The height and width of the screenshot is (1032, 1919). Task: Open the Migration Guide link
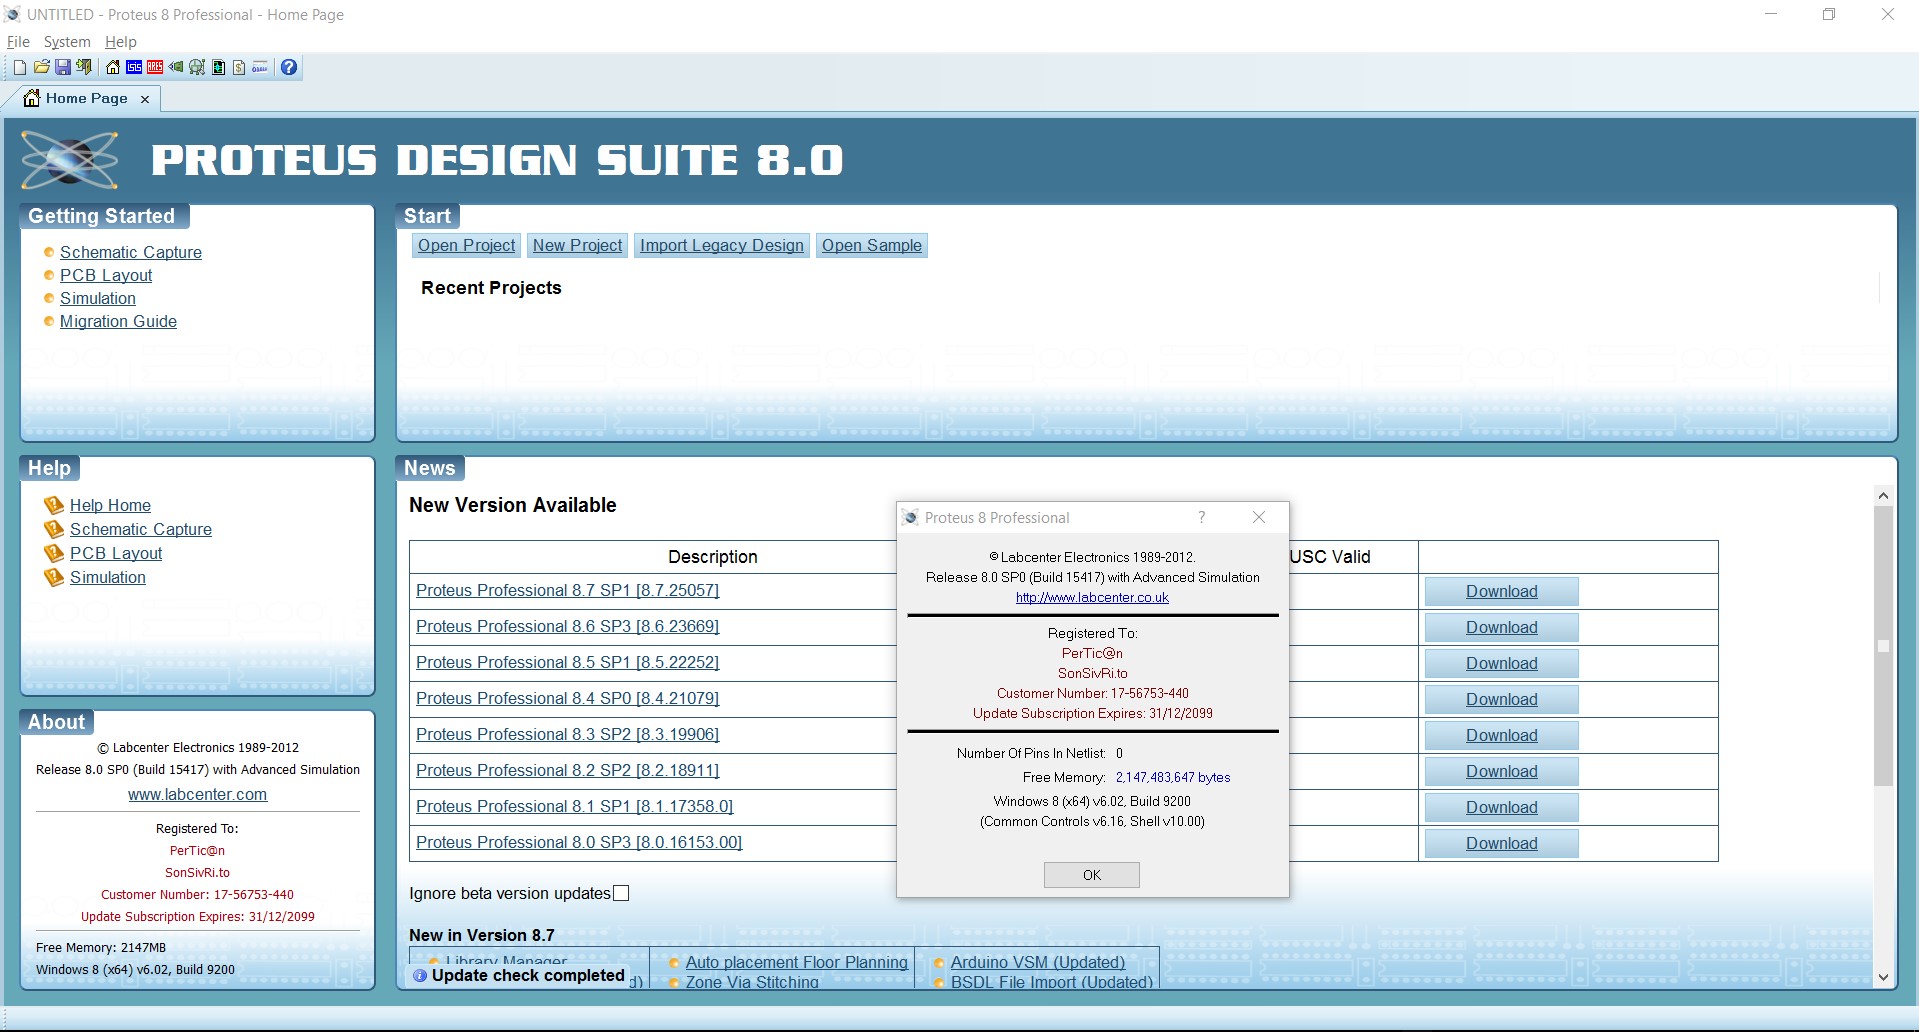118,321
